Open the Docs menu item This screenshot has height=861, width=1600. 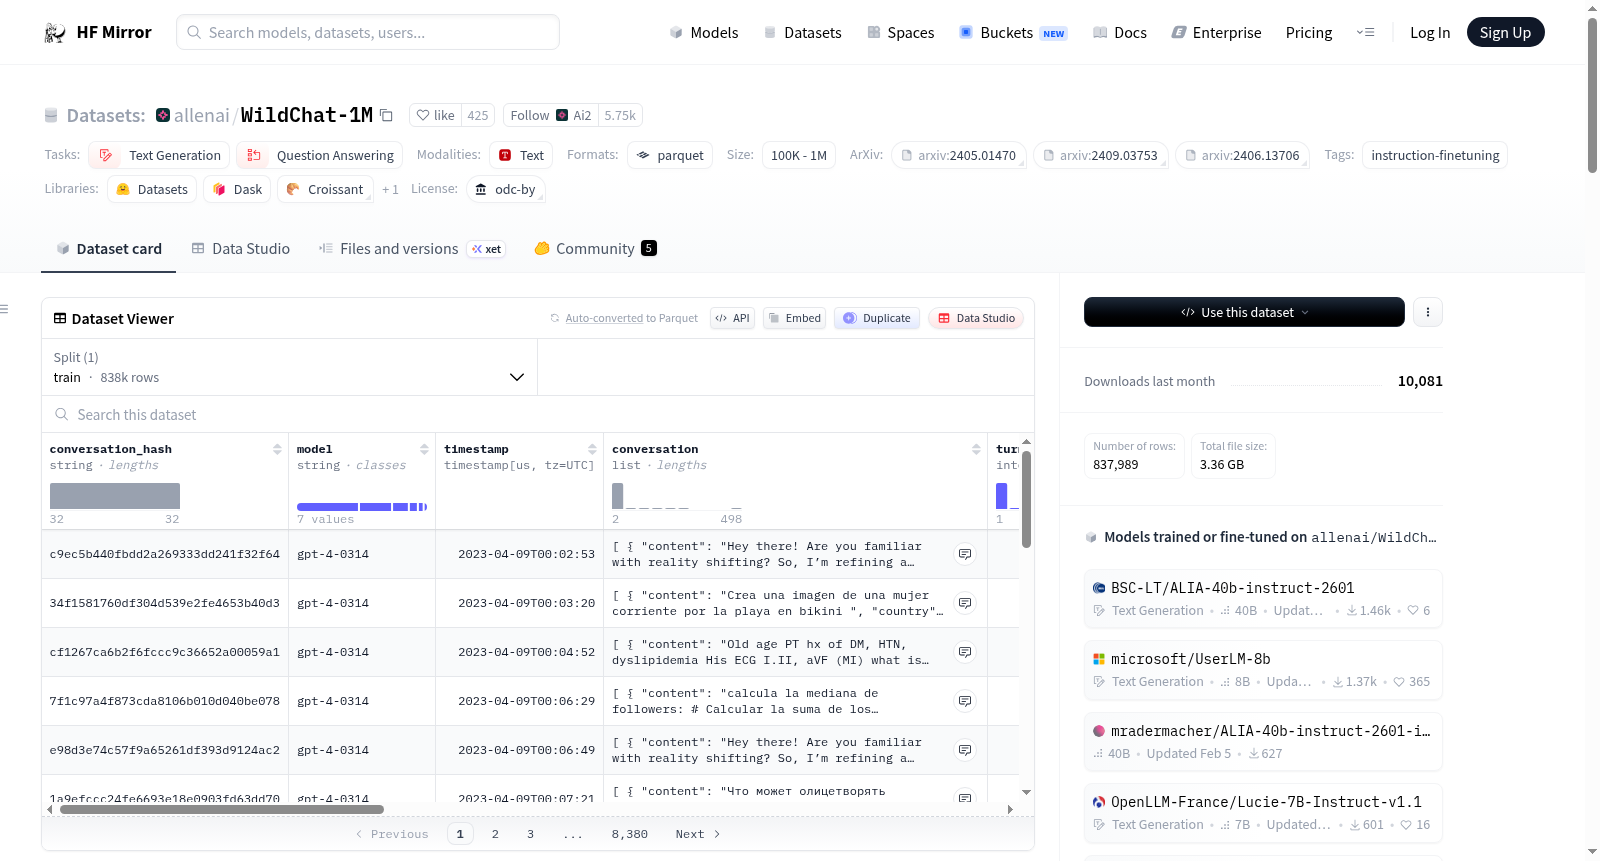(1120, 32)
